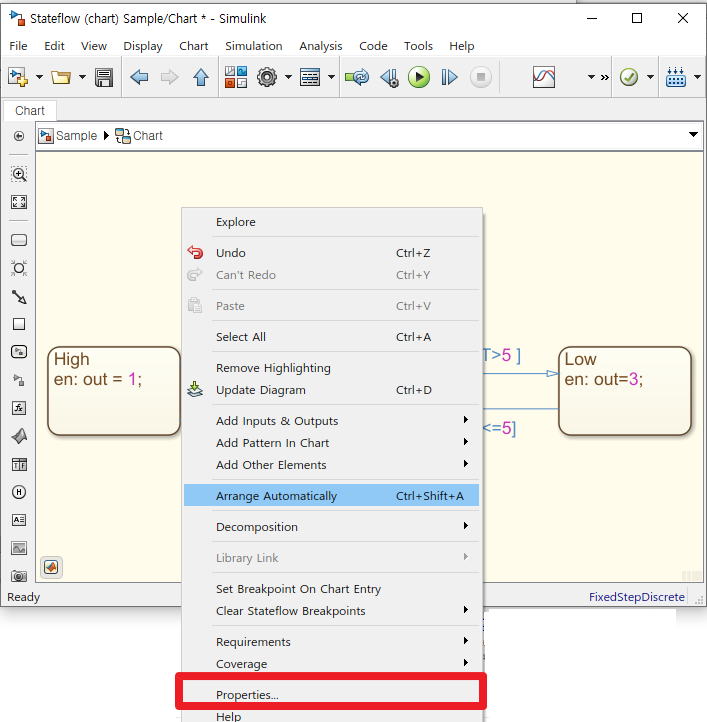Choose Select All in the context menu
The width and height of the screenshot is (707, 722).
pyautogui.click(x=331, y=337)
